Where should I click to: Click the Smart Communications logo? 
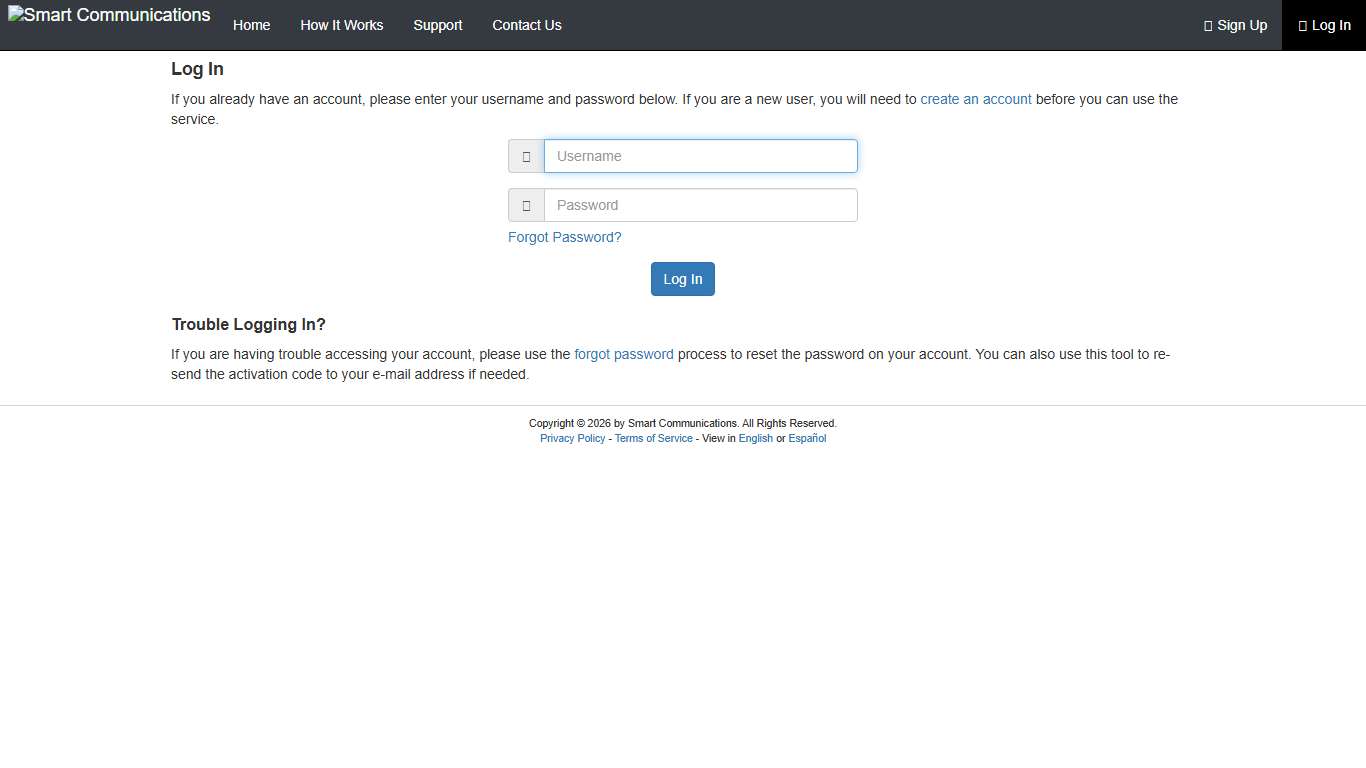click(x=109, y=15)
